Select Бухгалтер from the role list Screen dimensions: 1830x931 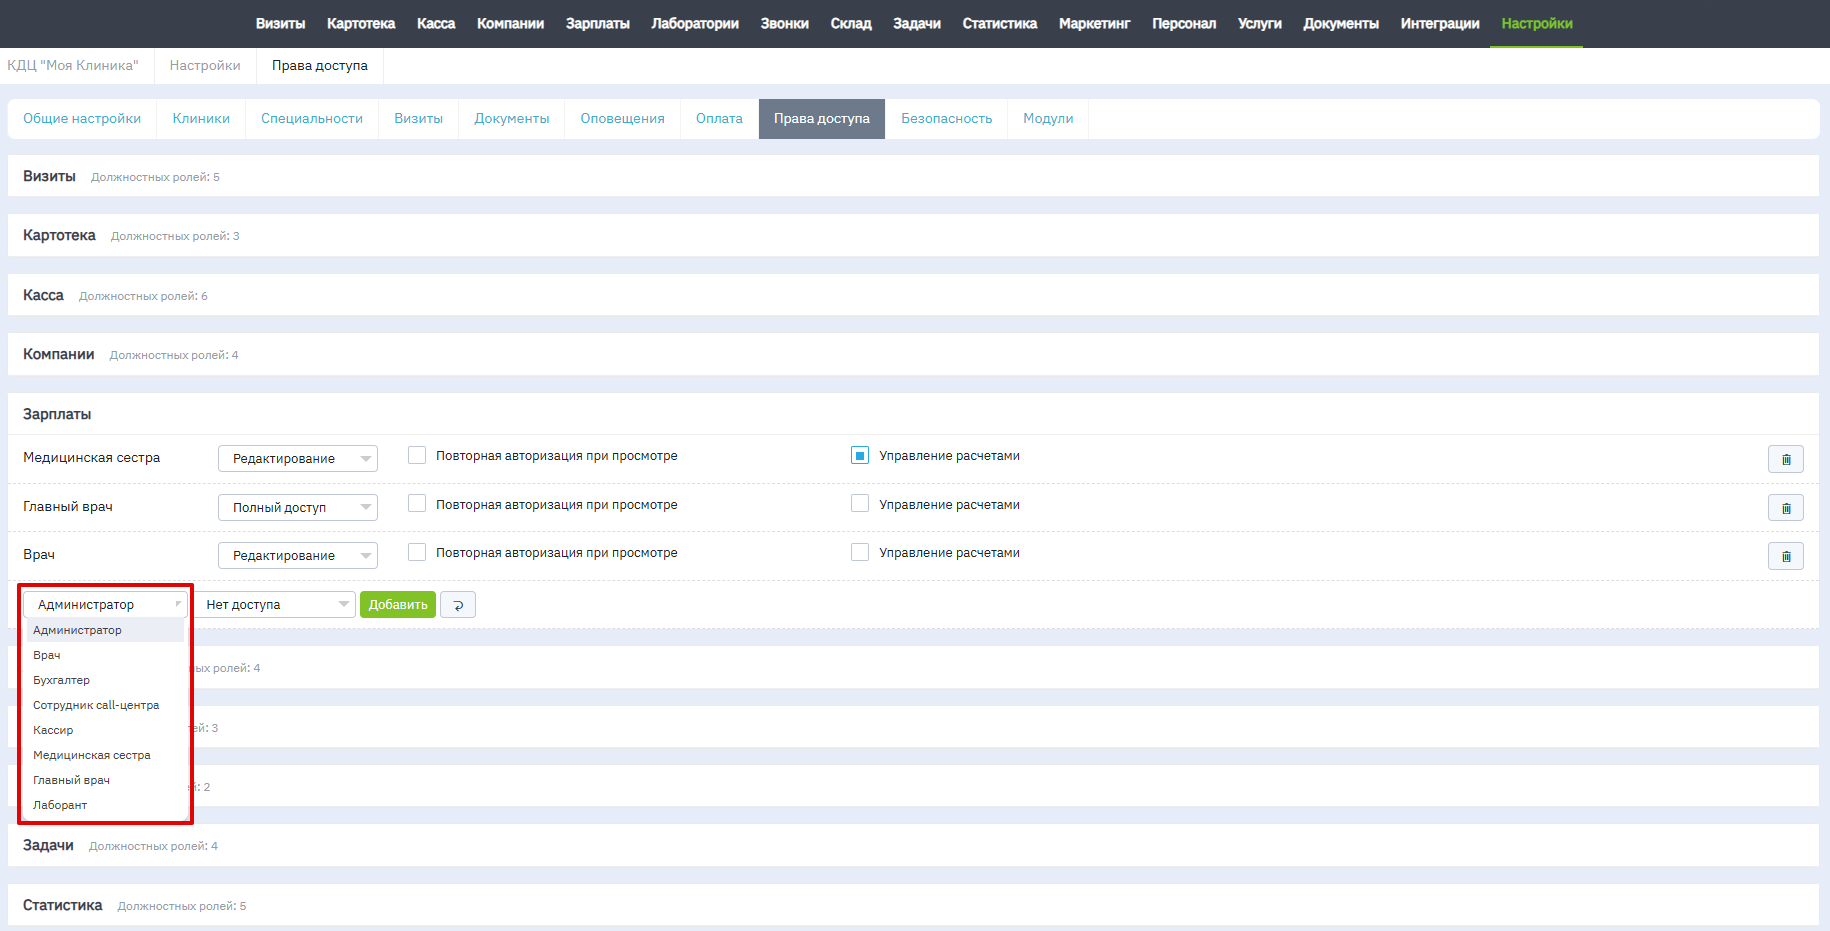click(x=62, y=680)
